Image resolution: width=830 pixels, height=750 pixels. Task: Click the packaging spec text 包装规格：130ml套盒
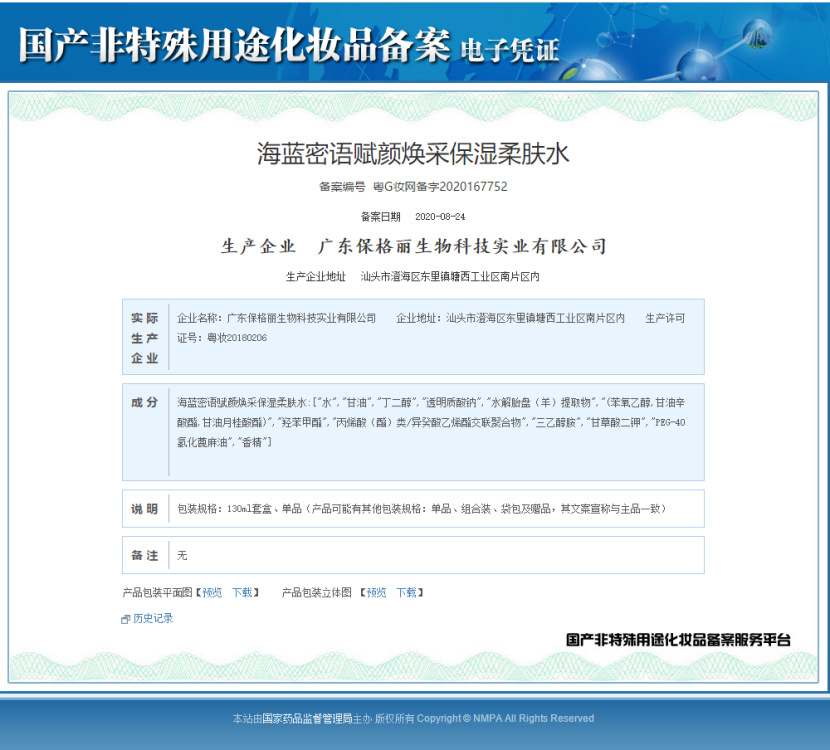[x=224, y=509]
